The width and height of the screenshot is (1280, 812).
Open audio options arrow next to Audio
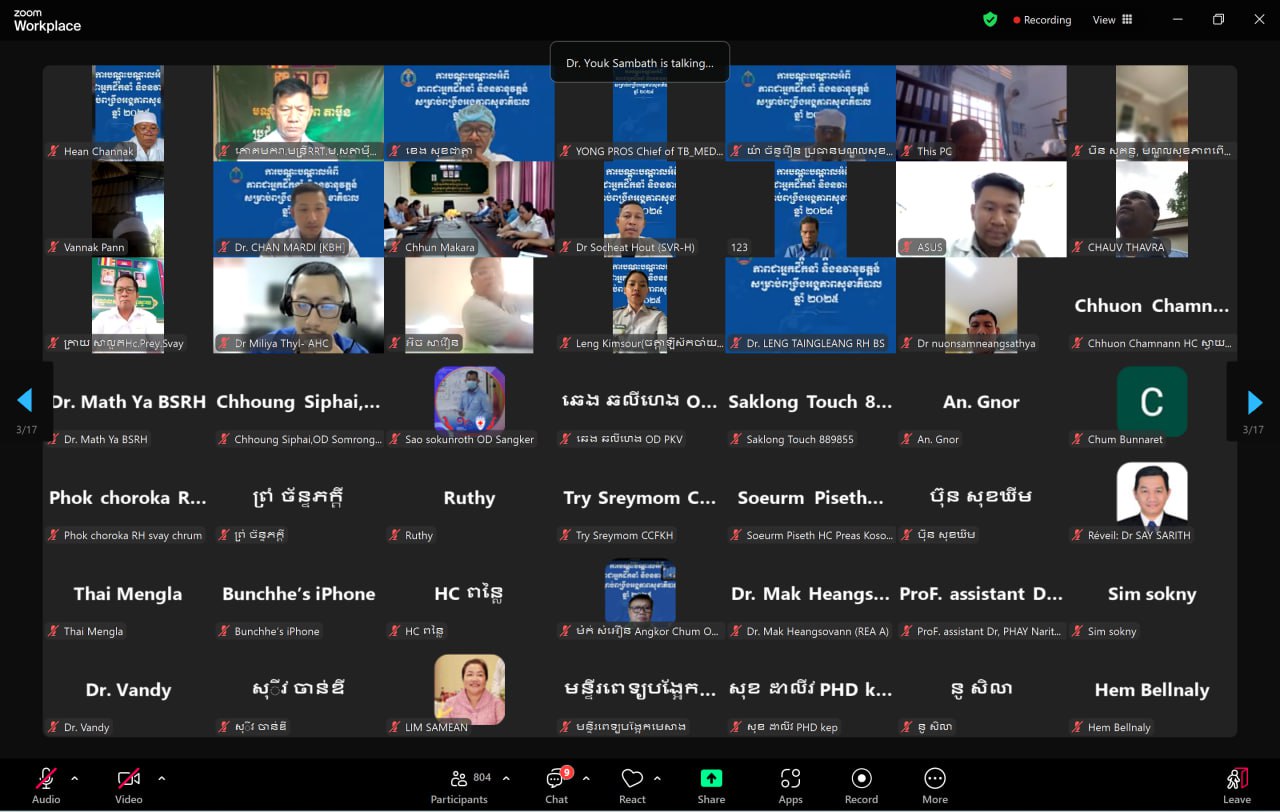75,778
